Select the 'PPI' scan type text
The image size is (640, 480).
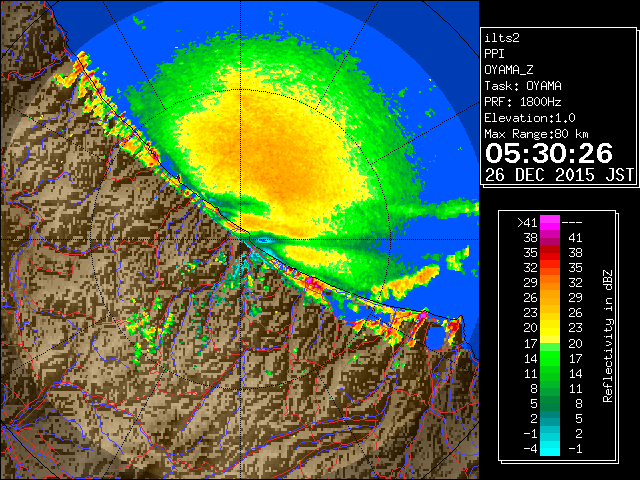tap(494, 54)
